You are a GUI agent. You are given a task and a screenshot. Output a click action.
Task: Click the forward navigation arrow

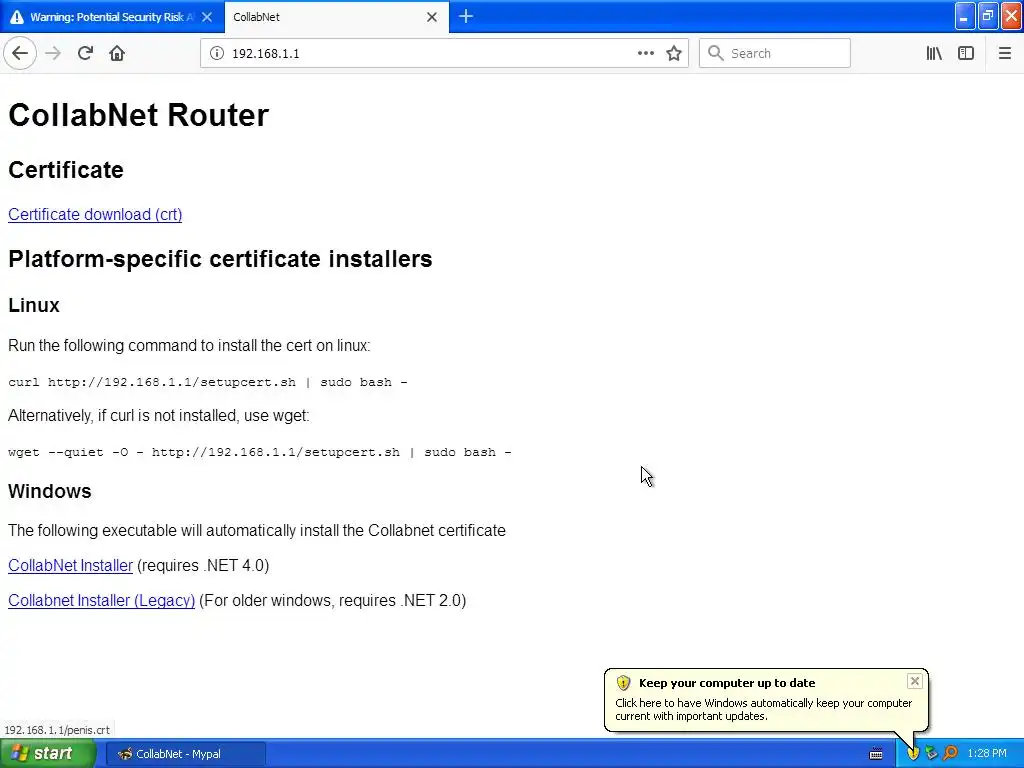tap(53, 53)
